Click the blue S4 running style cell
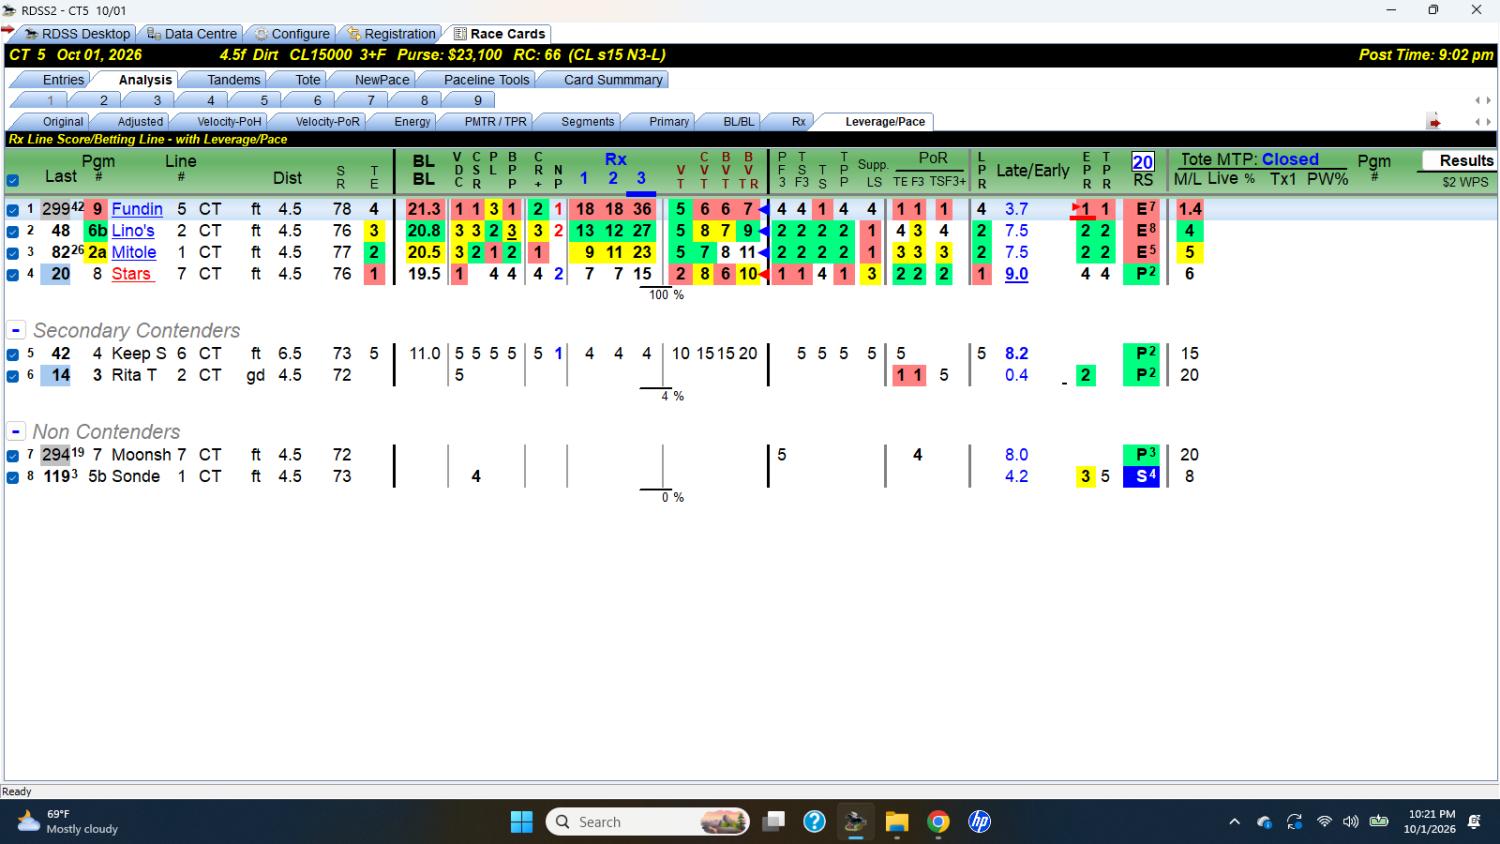Image resolution: width=1500 pixels, height=844 pixels. point(1141,477)
